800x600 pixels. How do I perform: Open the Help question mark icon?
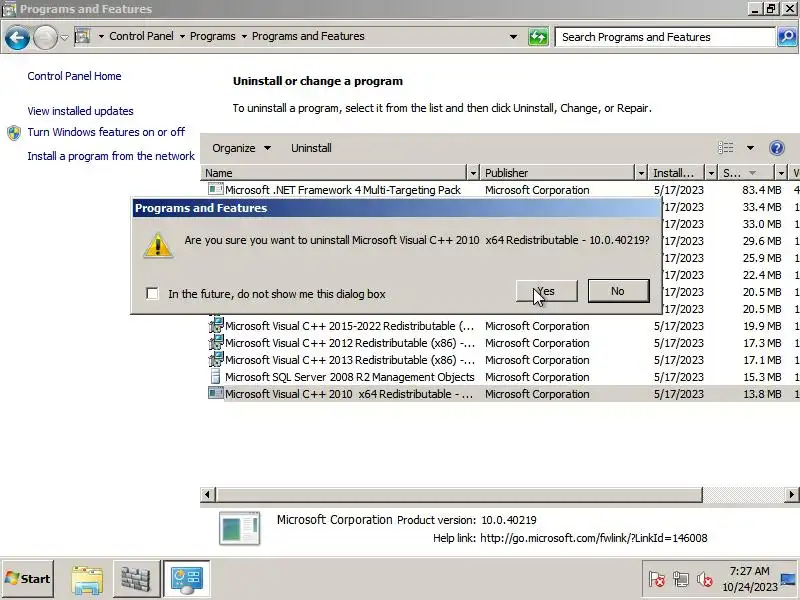777,148
